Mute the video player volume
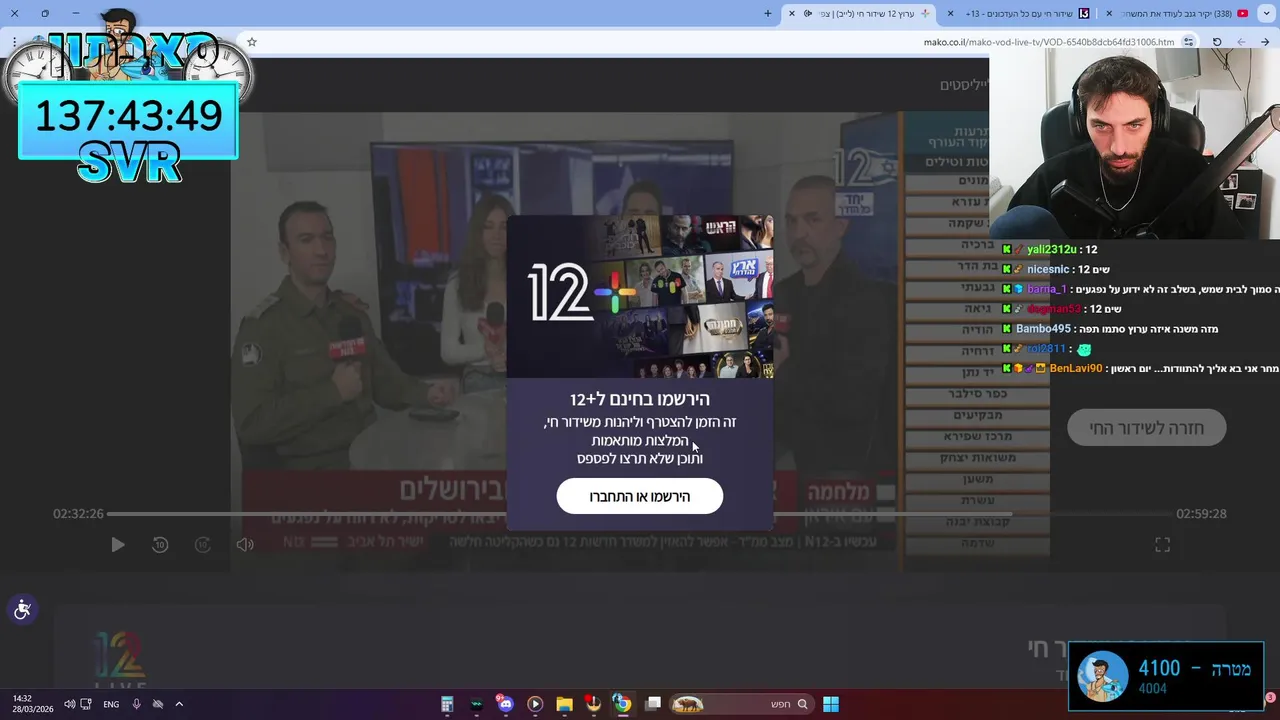Screen dimensions: 1280x720 (245, 545)
